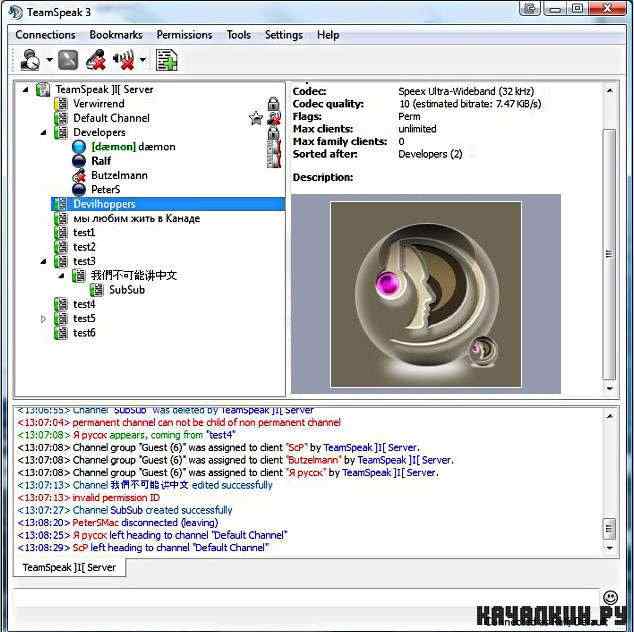Click the Russian-named channel icon
The width and height of the screenshot is (634, 632).
(x=61, y=219)
